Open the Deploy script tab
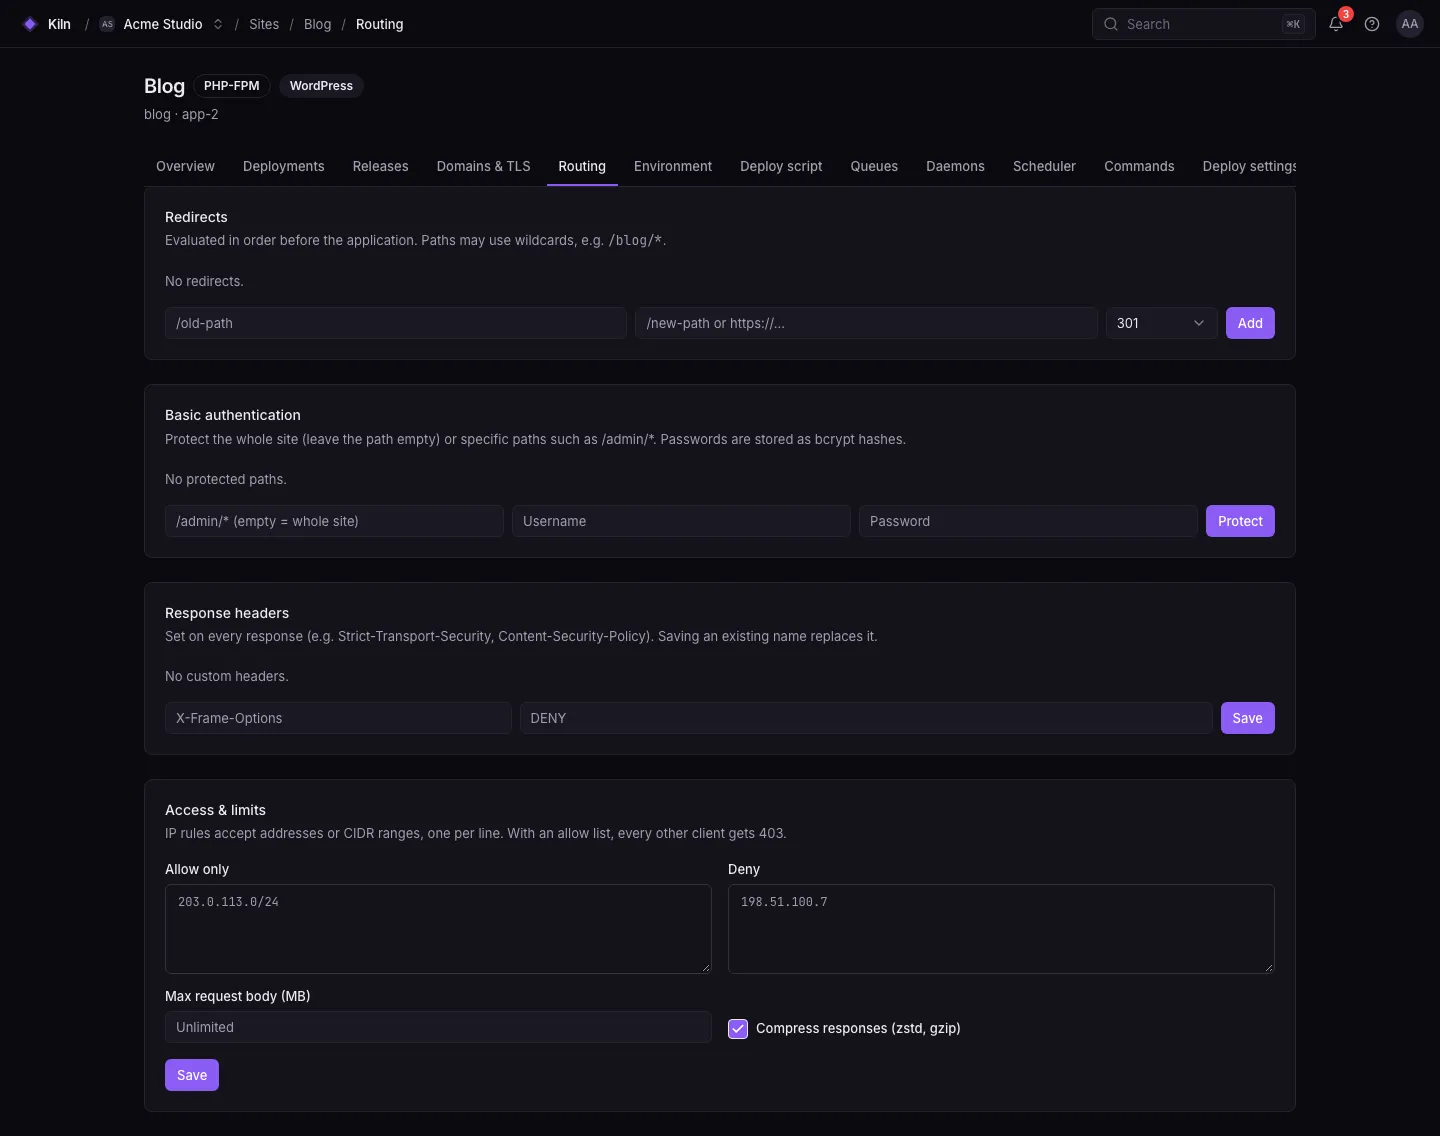The height and width of the screenshot is (1136, 1440). tap(781, 166)
